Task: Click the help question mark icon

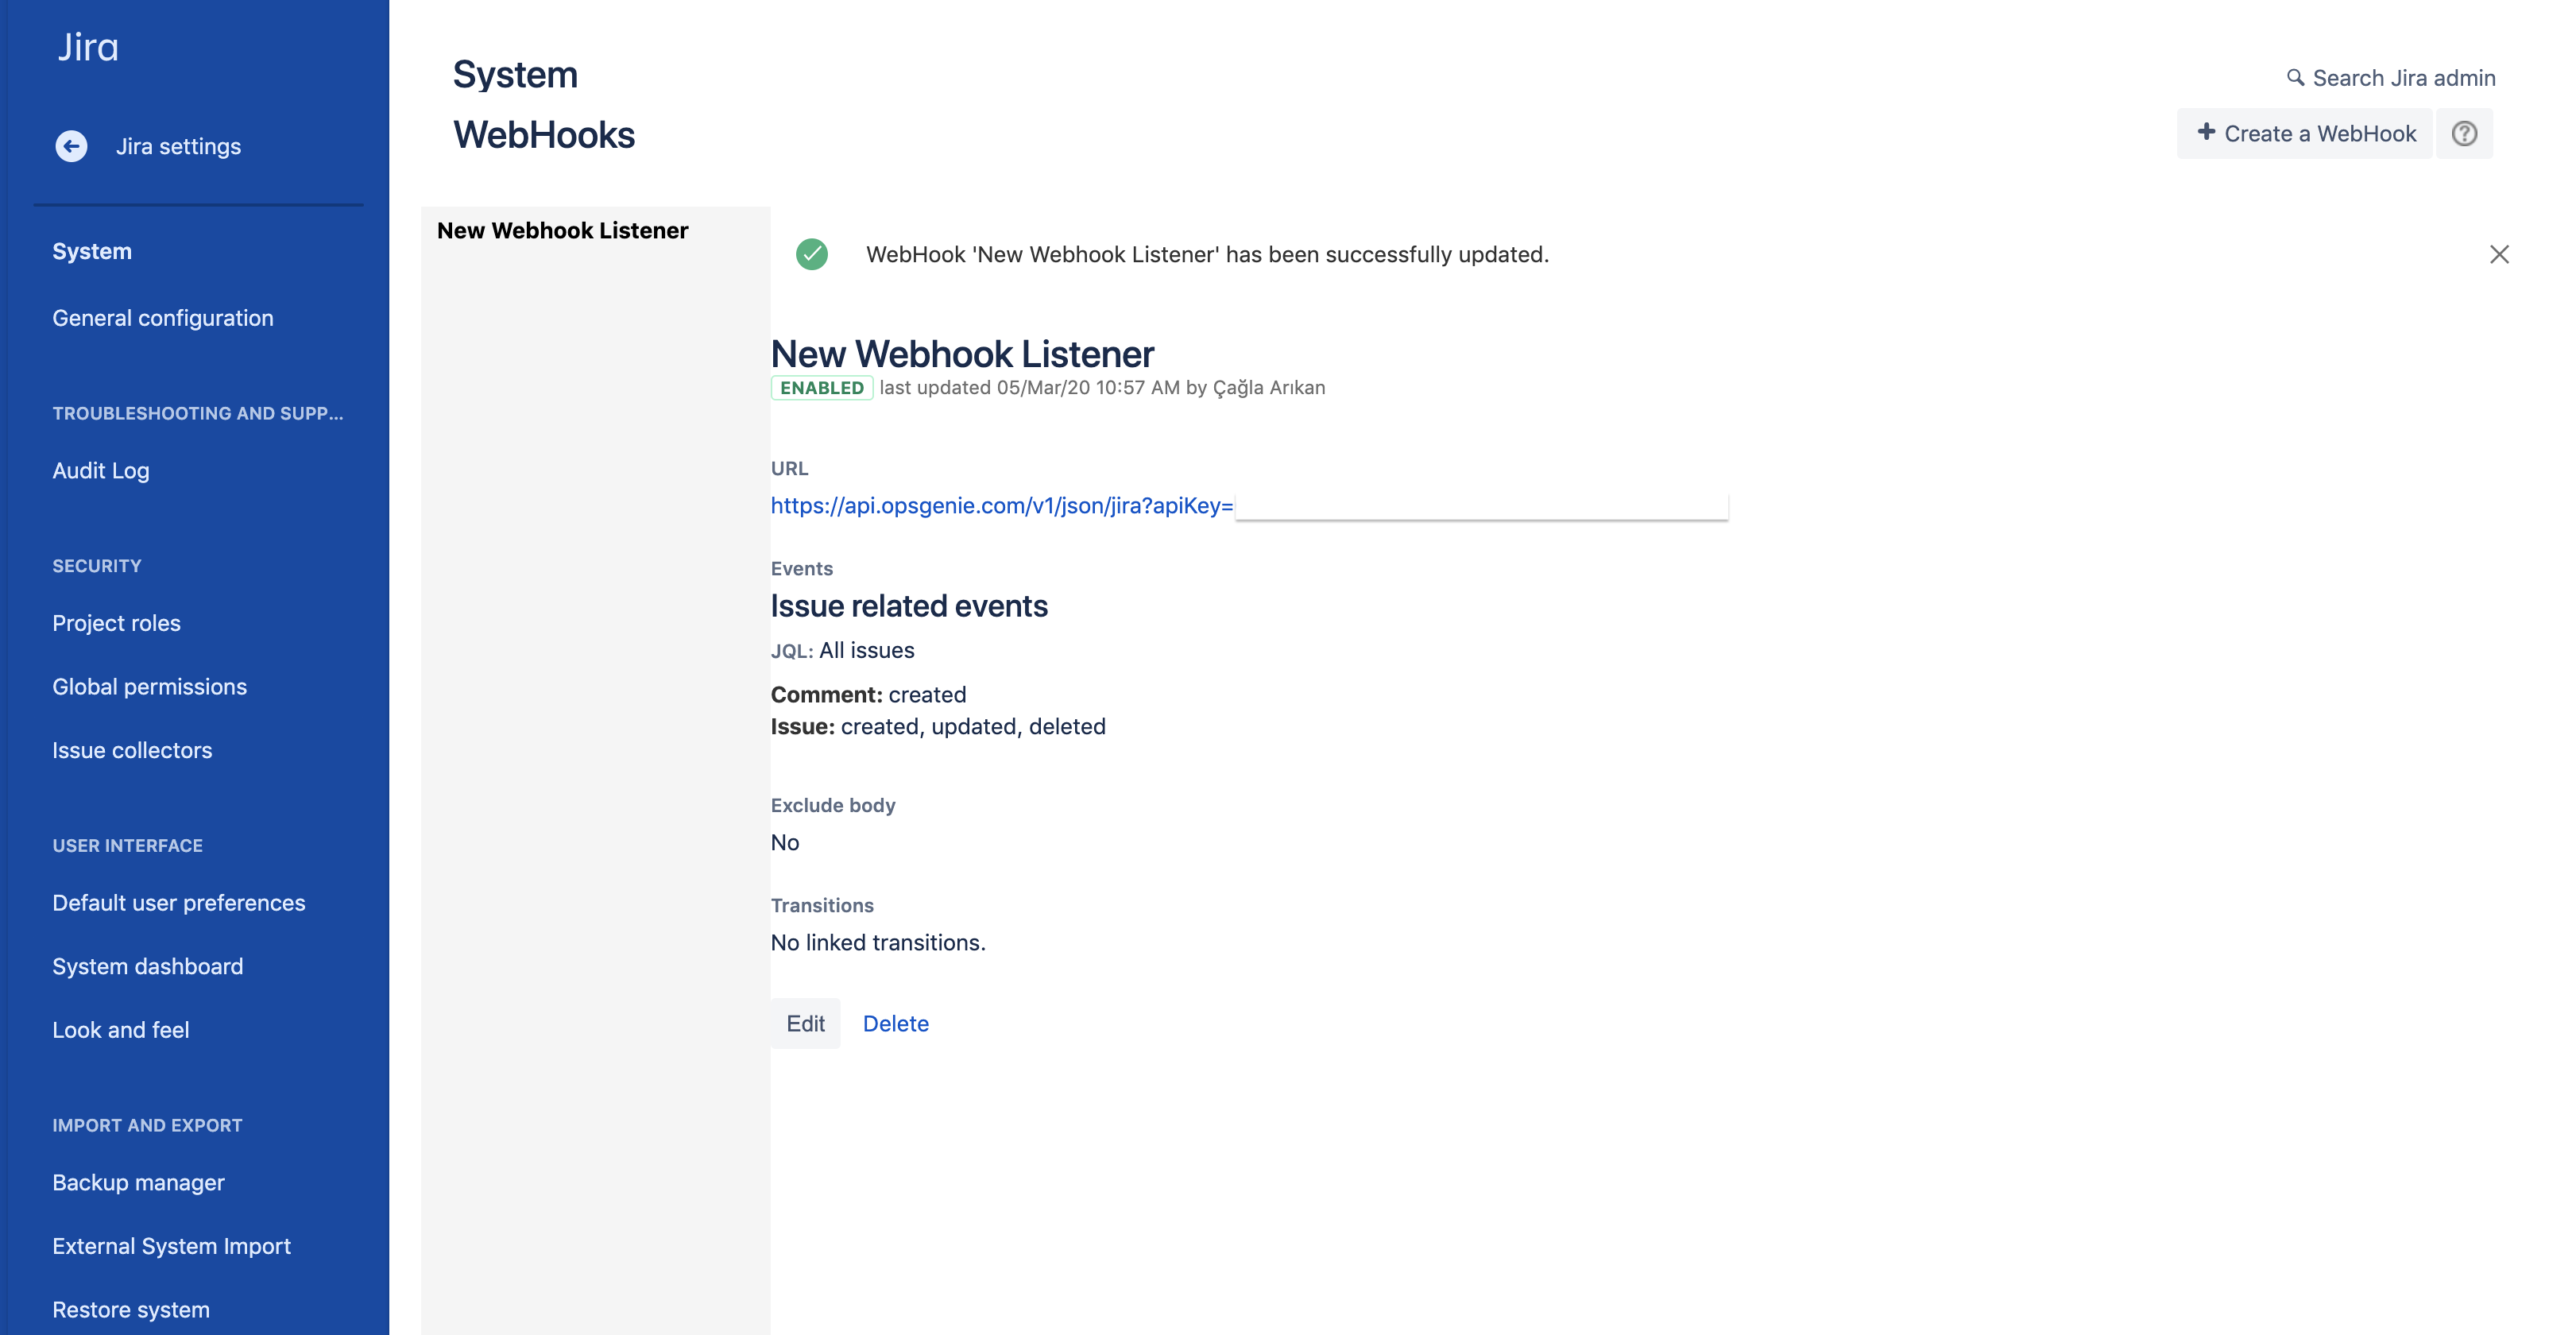Action: [x=2466, y=133]
